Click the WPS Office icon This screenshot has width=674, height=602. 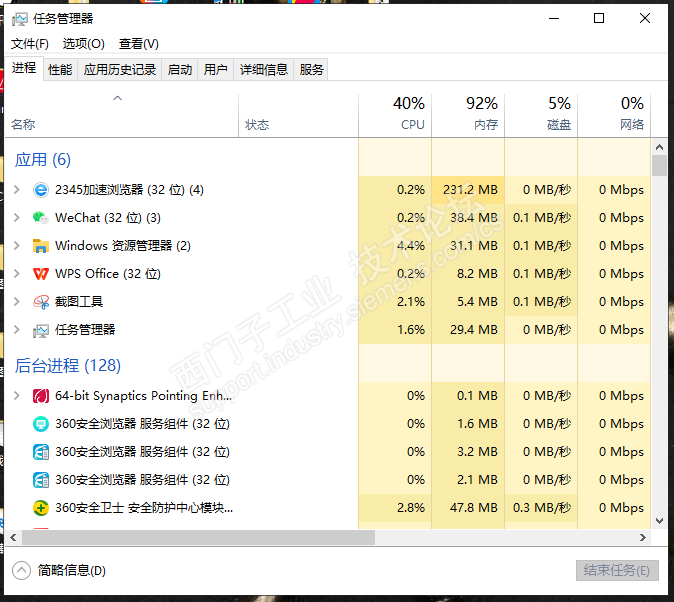(x=41, y=273)
